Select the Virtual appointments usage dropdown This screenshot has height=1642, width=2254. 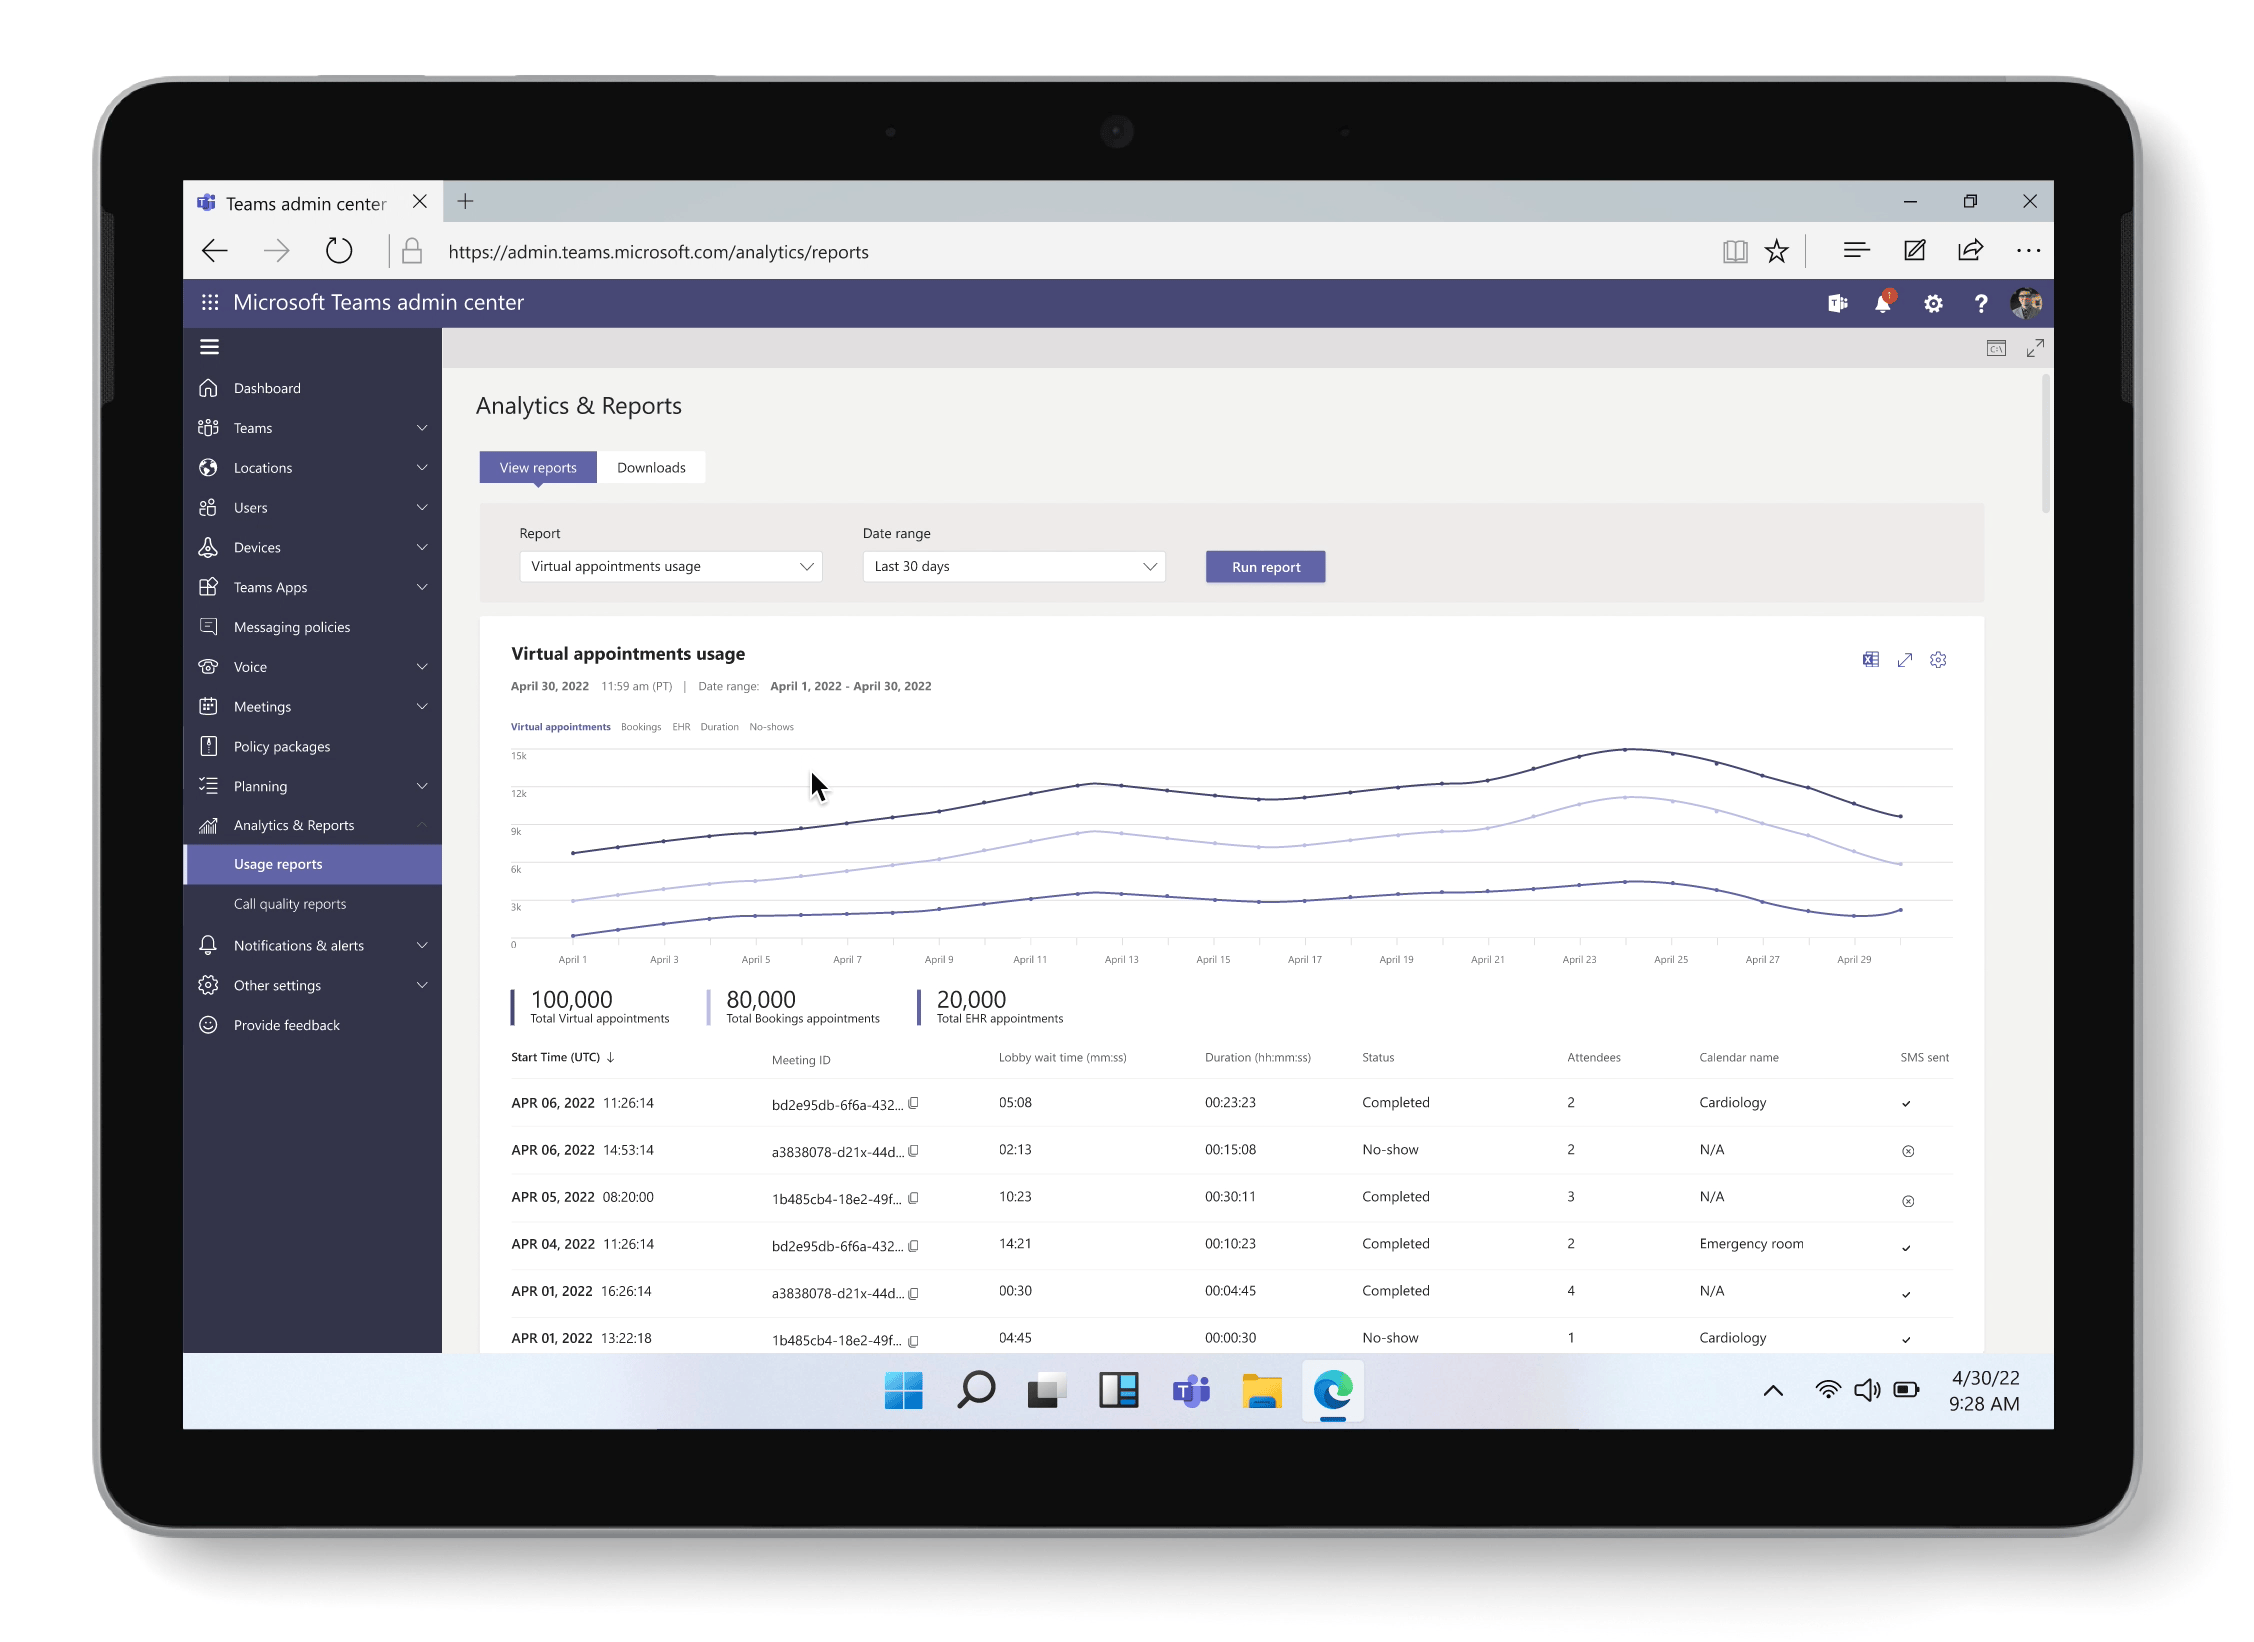click(668, 565)
